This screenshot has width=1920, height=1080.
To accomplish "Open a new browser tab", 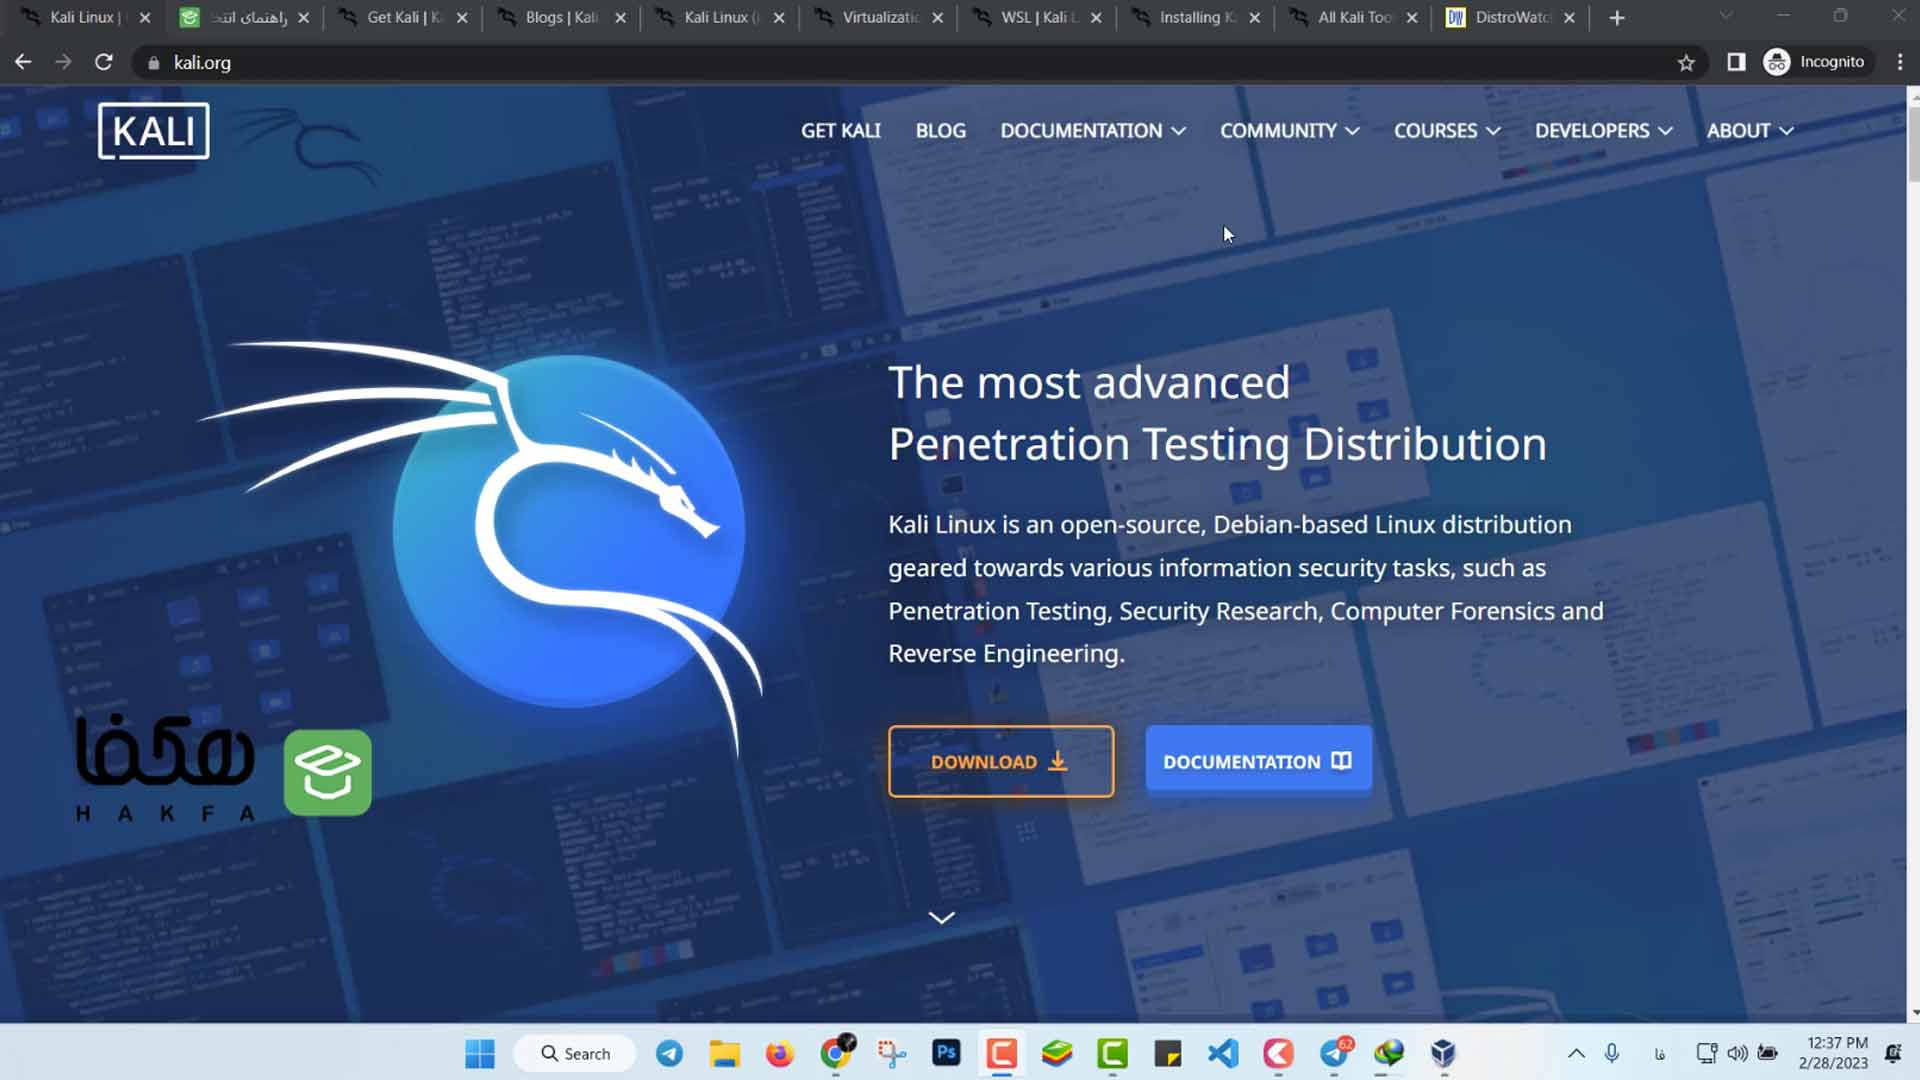I will coord(1617,18).
